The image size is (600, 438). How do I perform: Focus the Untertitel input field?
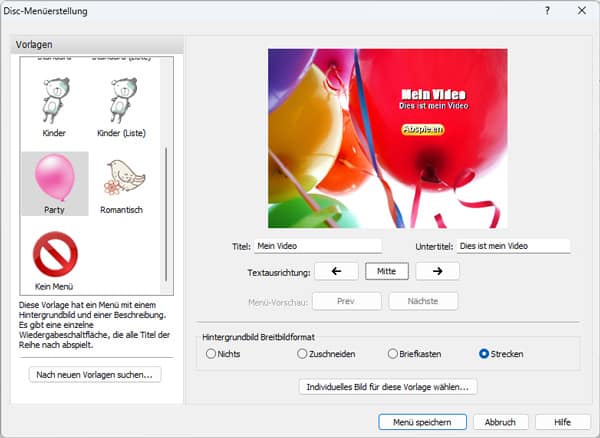tap(514, 246)
